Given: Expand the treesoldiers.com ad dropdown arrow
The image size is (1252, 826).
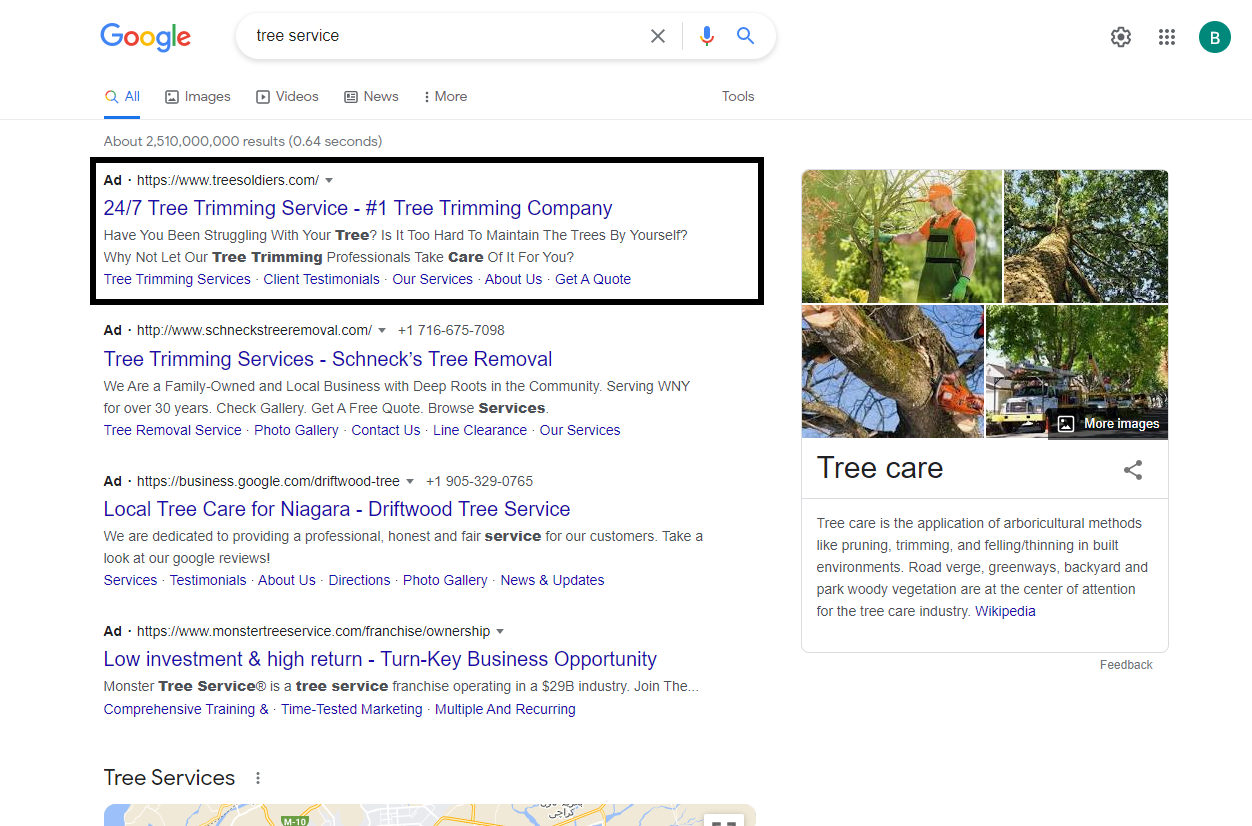Looking at the screenshot, I should pos(329,180).
